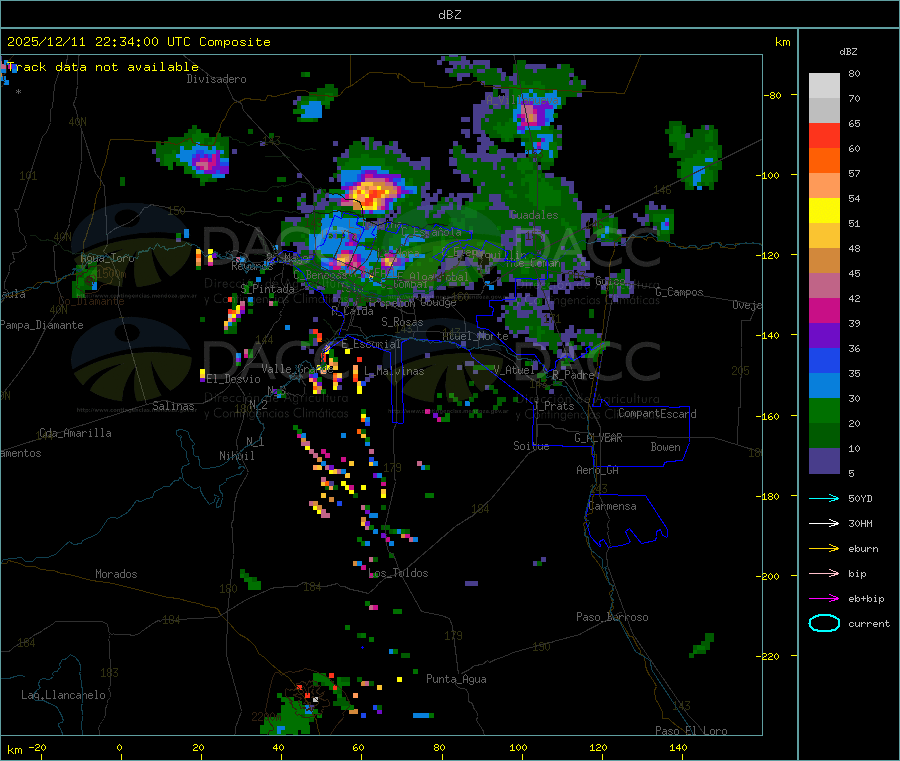Screen dimensions: 900x761
Task: Select the green 30–20 dBZ legend swatch
Action: pos(824,410)
